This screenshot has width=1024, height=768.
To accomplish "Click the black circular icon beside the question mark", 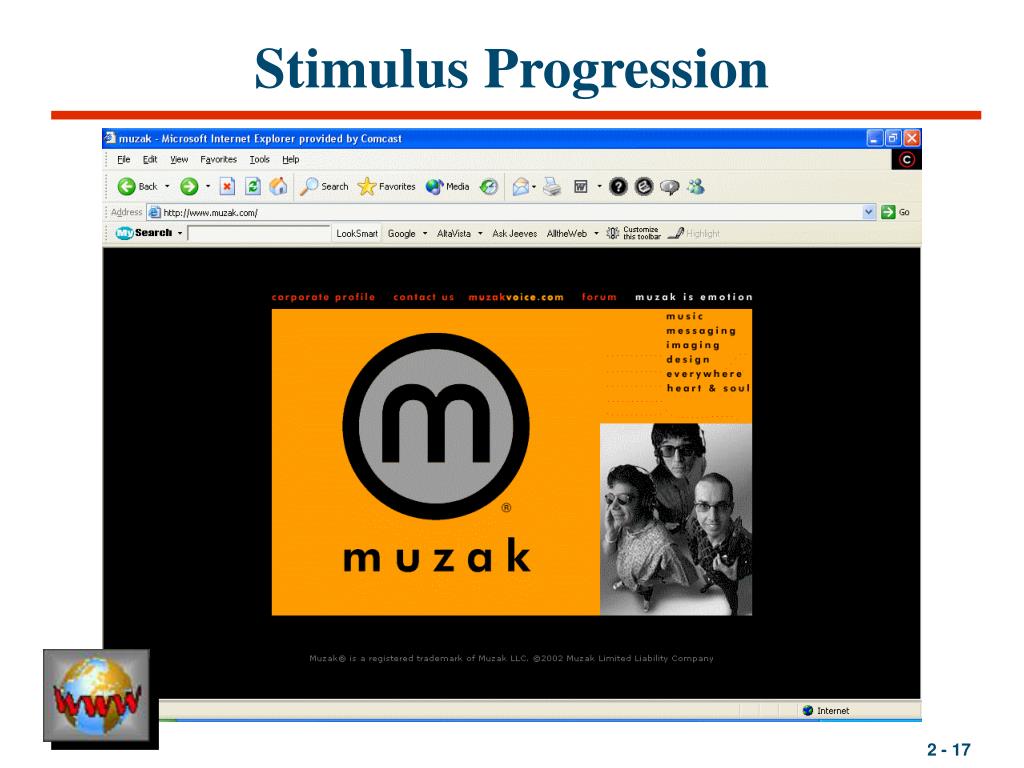I will (644, 187).
